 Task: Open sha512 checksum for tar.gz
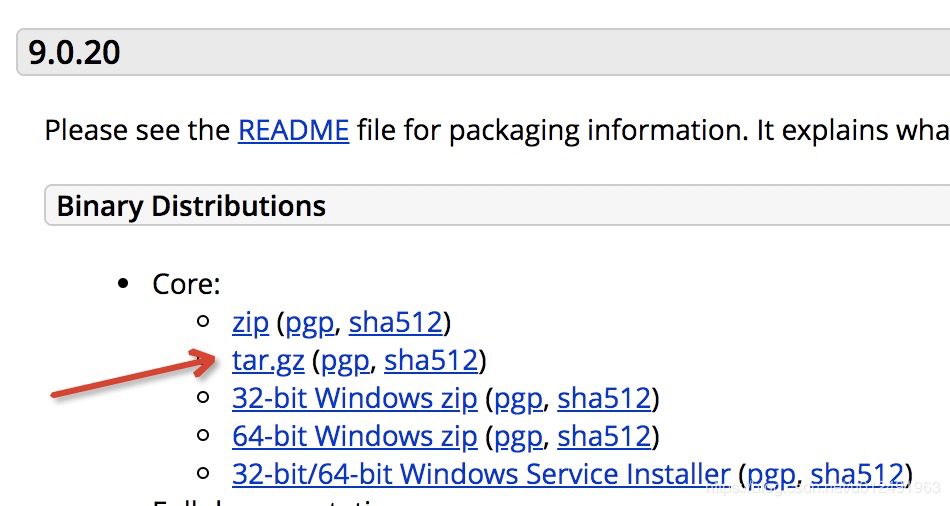coord(431,360)
